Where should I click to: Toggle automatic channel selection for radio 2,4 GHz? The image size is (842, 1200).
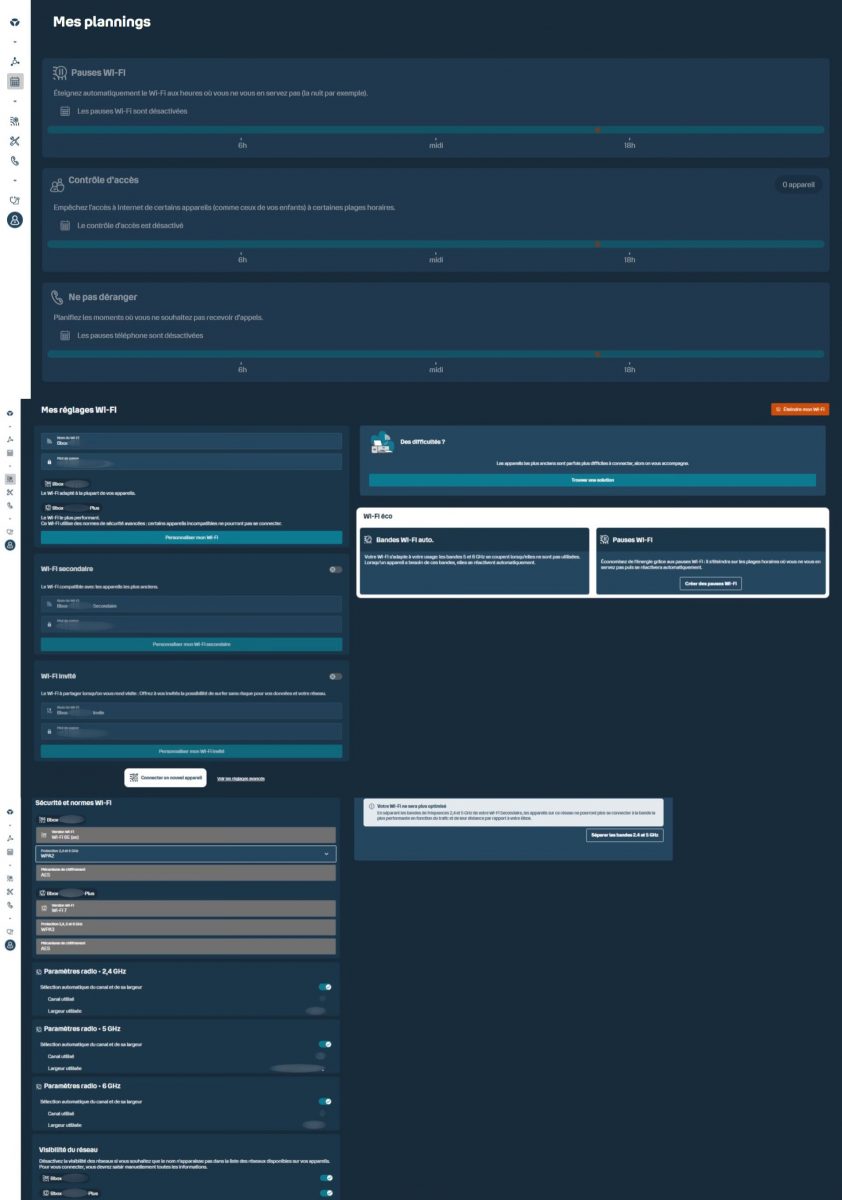point(325,987)
